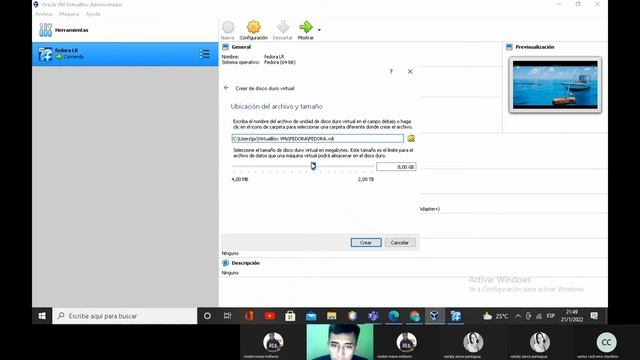The height and width of the screenshot is (360, 640).
Task: Click the Descripción section header
Action: (x=245, y=263)
